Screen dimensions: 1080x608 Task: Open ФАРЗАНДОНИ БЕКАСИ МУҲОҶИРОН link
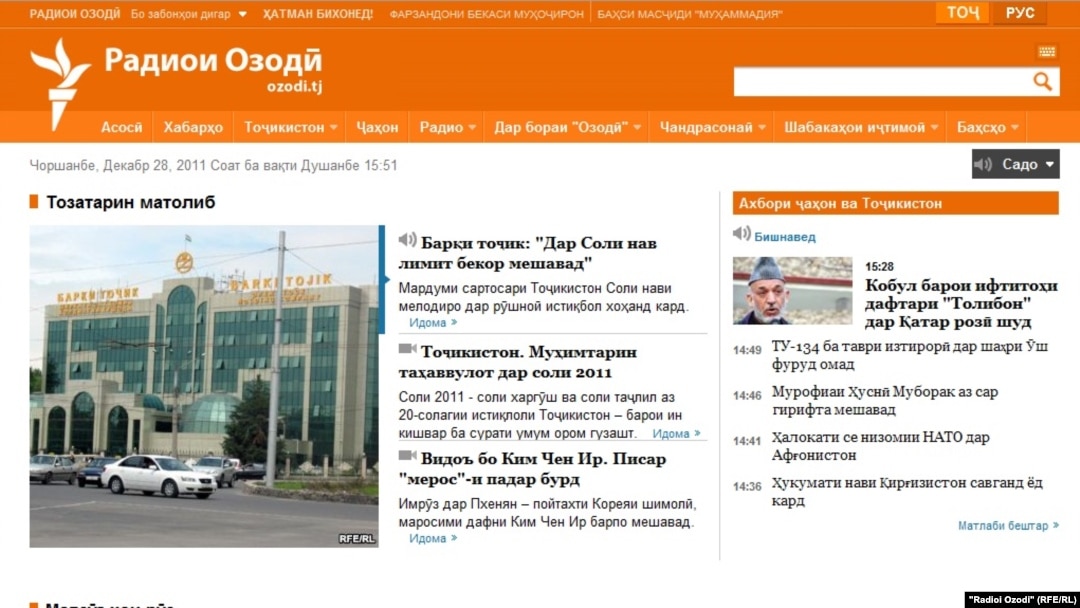(486, 14)
